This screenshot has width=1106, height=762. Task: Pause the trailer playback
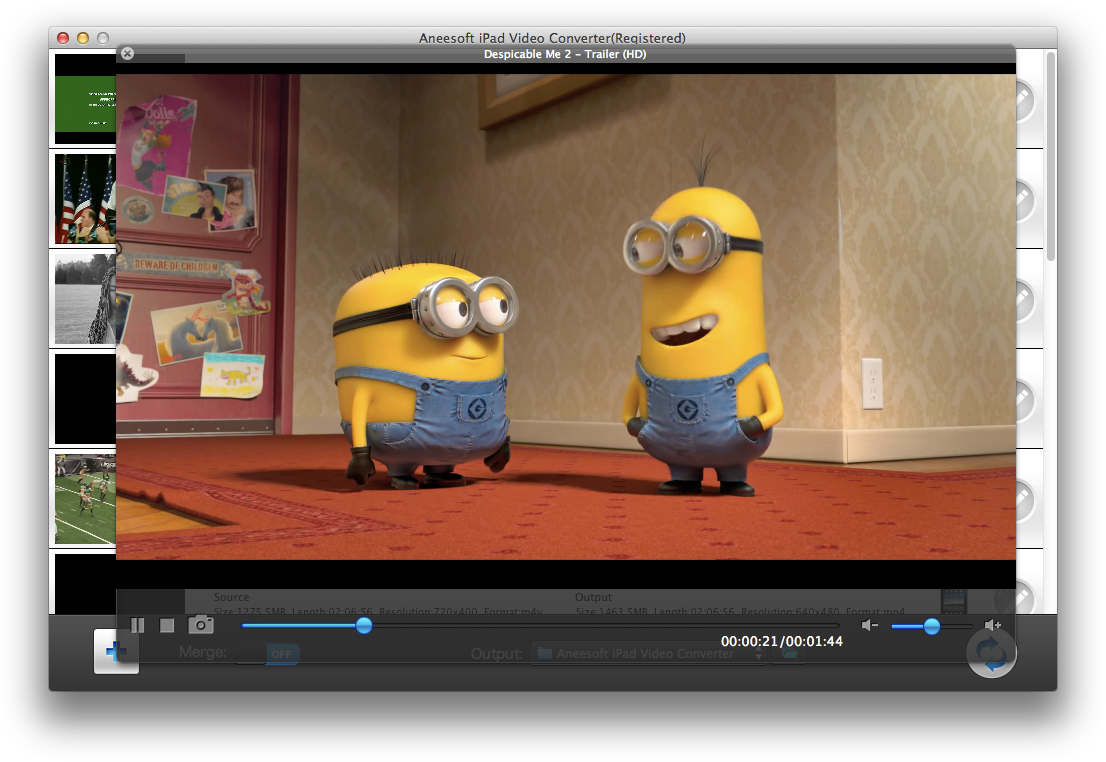[x=138, y=625]
